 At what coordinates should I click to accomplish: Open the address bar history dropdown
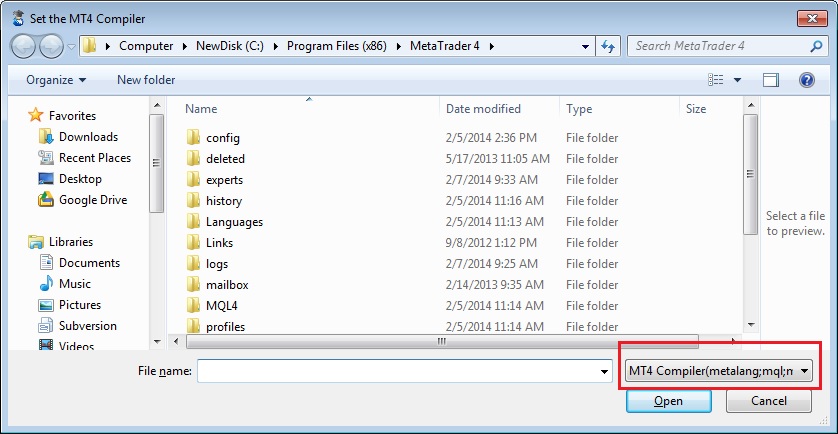tap(585, 46)
